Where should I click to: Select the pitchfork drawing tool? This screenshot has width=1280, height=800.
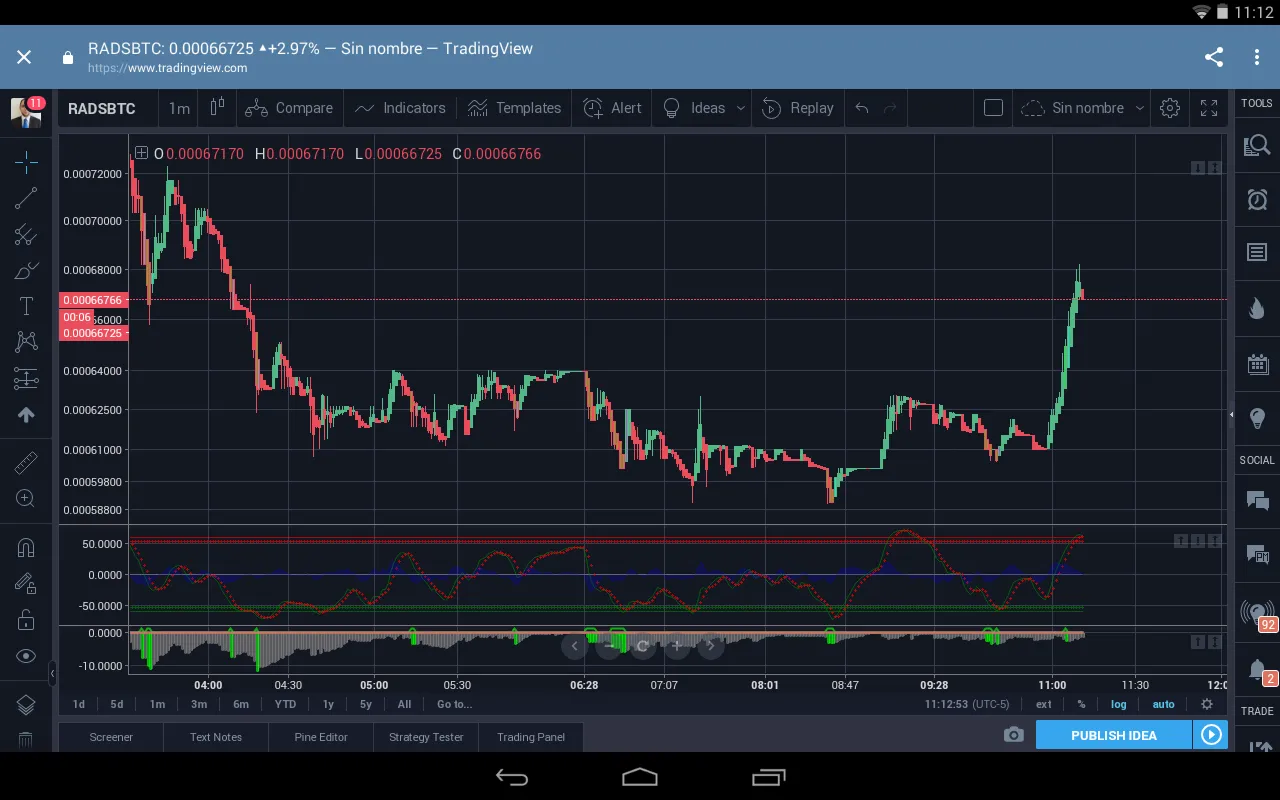pyautogui.click(x=26, y=235)
